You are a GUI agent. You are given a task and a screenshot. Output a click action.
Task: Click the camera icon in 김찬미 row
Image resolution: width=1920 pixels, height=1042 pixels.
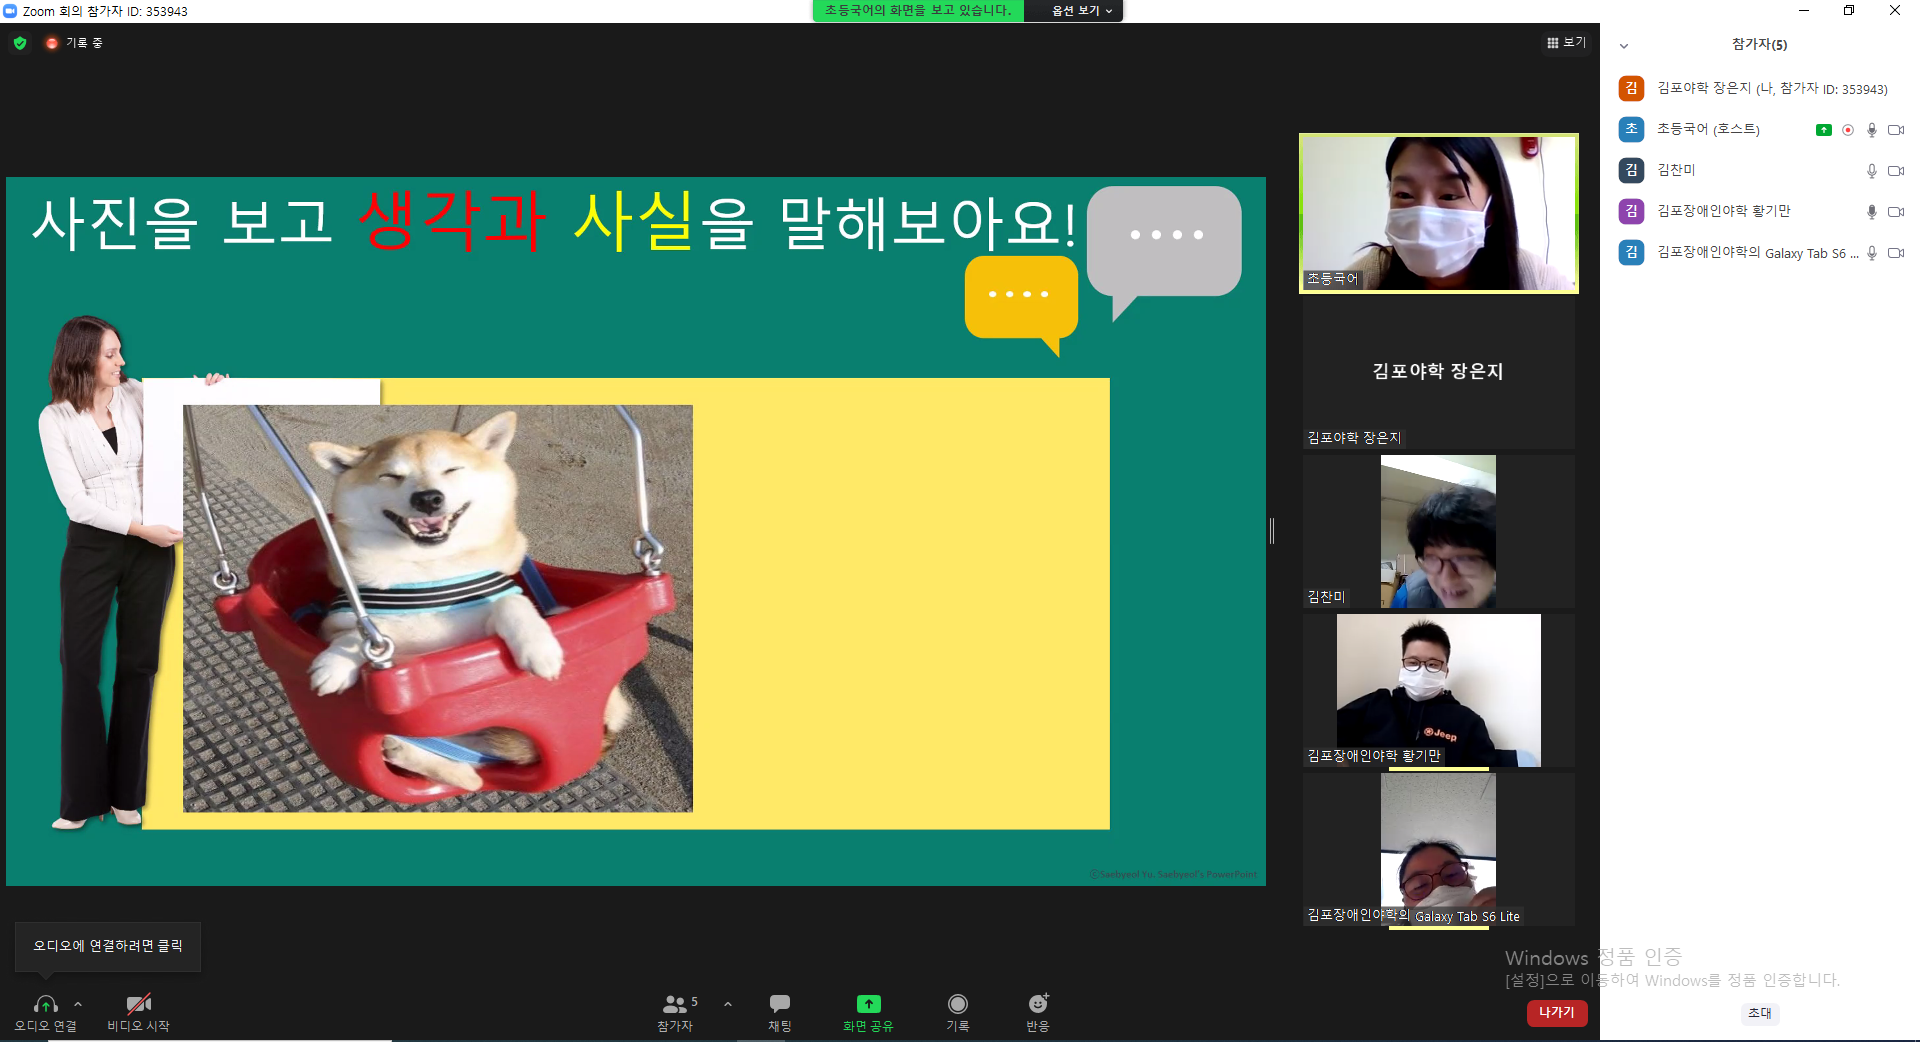[x=1896, y=171]
